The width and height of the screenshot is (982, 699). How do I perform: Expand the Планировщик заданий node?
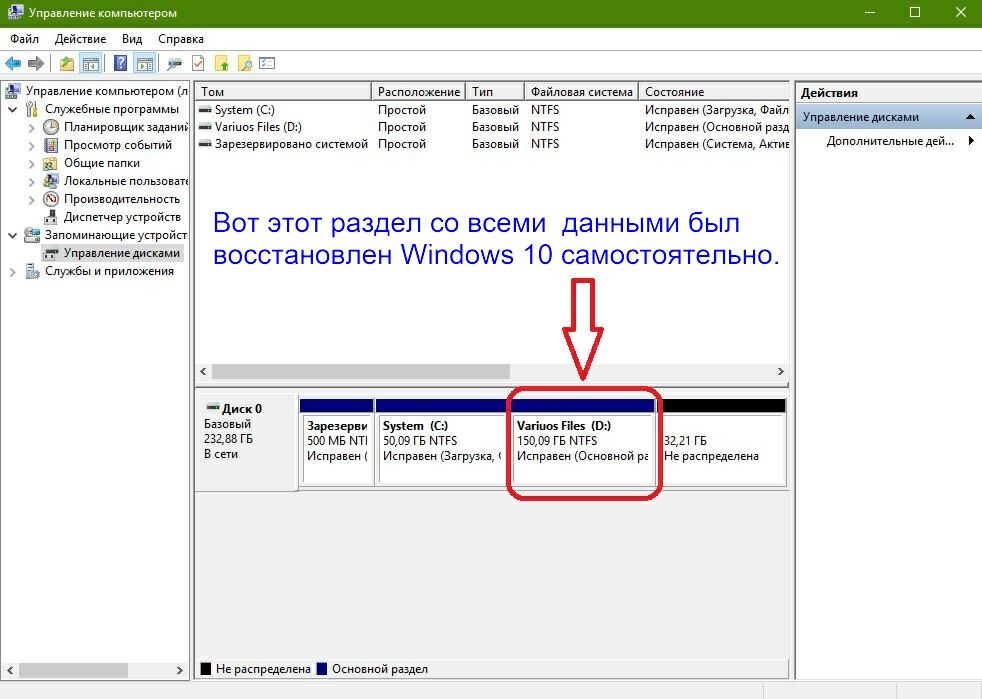click(31, 128)
